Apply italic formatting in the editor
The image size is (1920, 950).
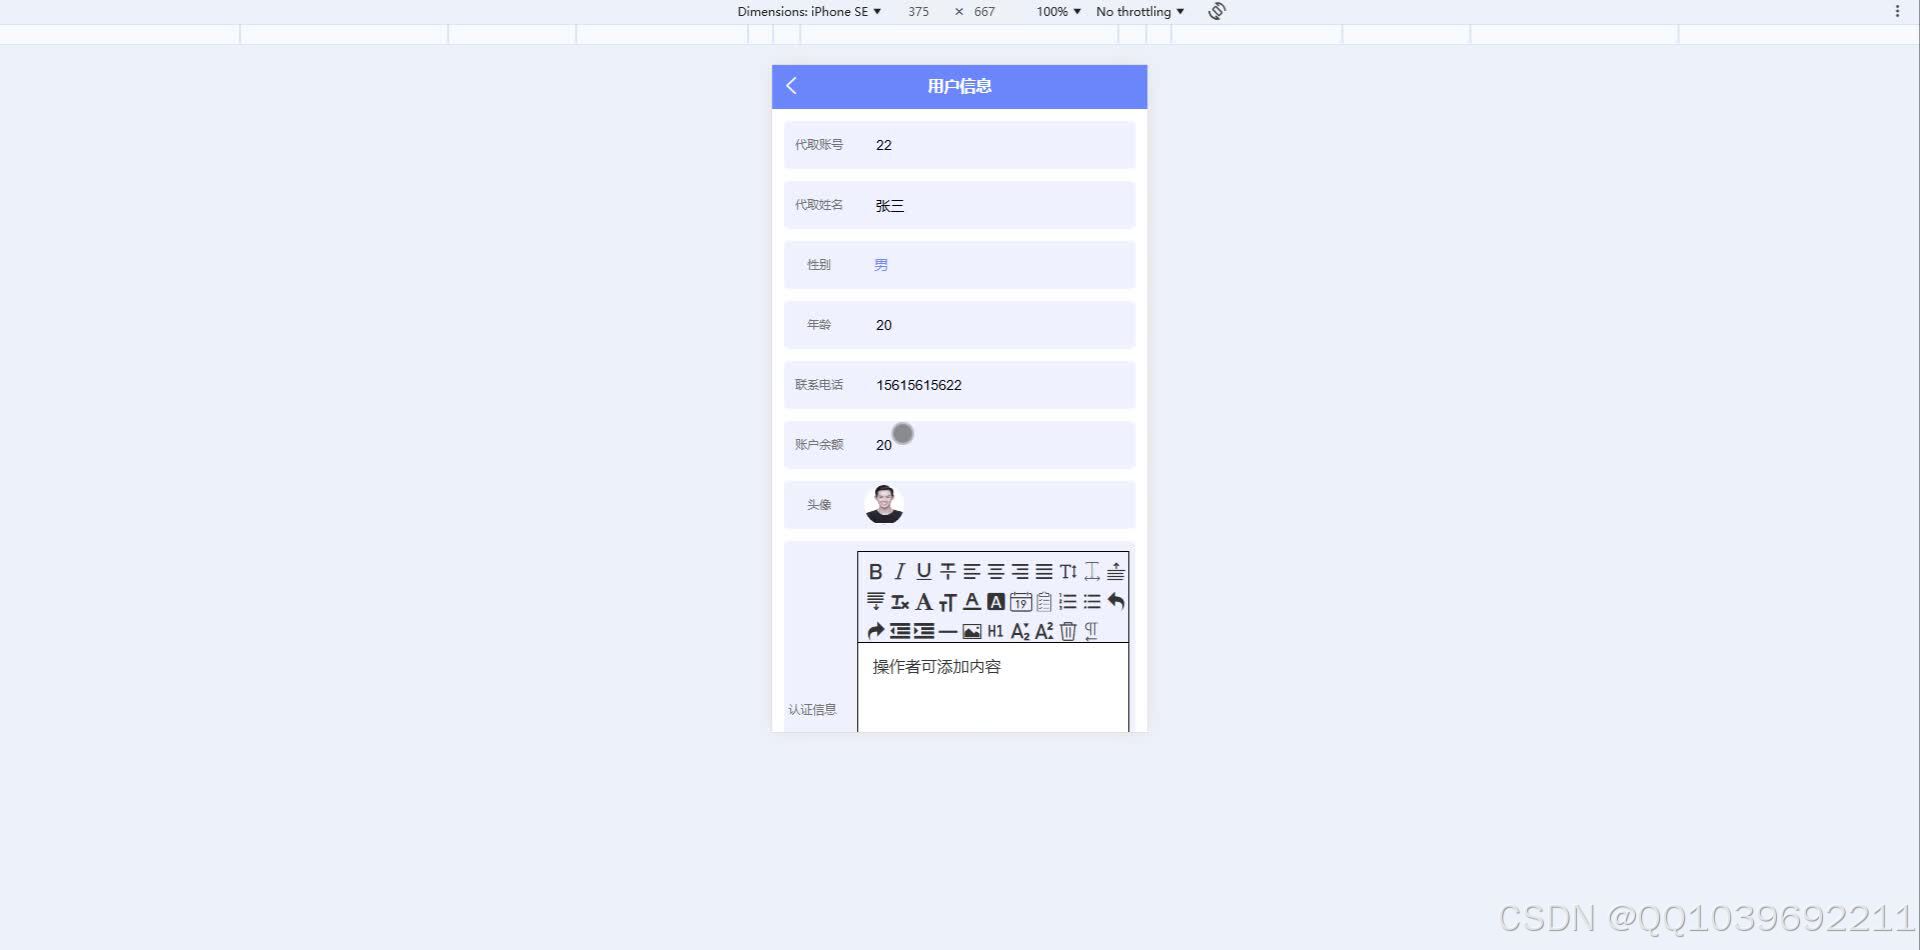pyautogui.click(x=898, y=571)
